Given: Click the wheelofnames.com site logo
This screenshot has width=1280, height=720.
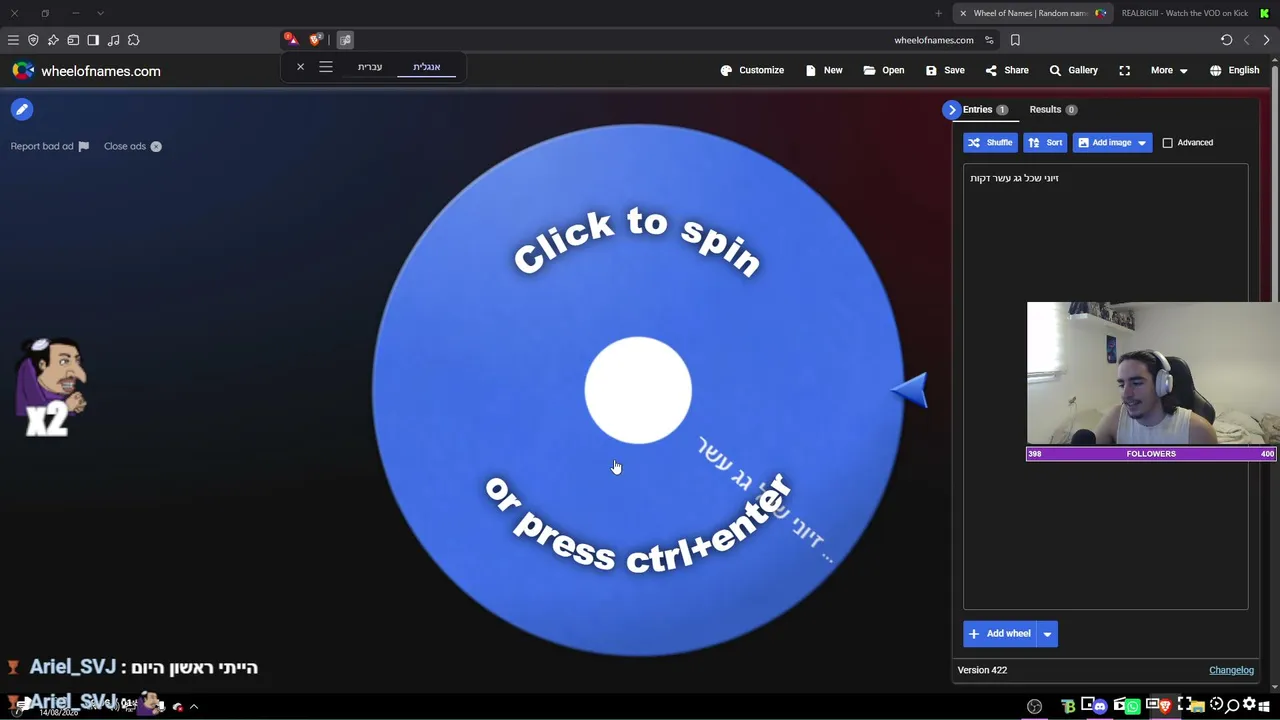Looking at the screenshot, I should coord(86,71).
